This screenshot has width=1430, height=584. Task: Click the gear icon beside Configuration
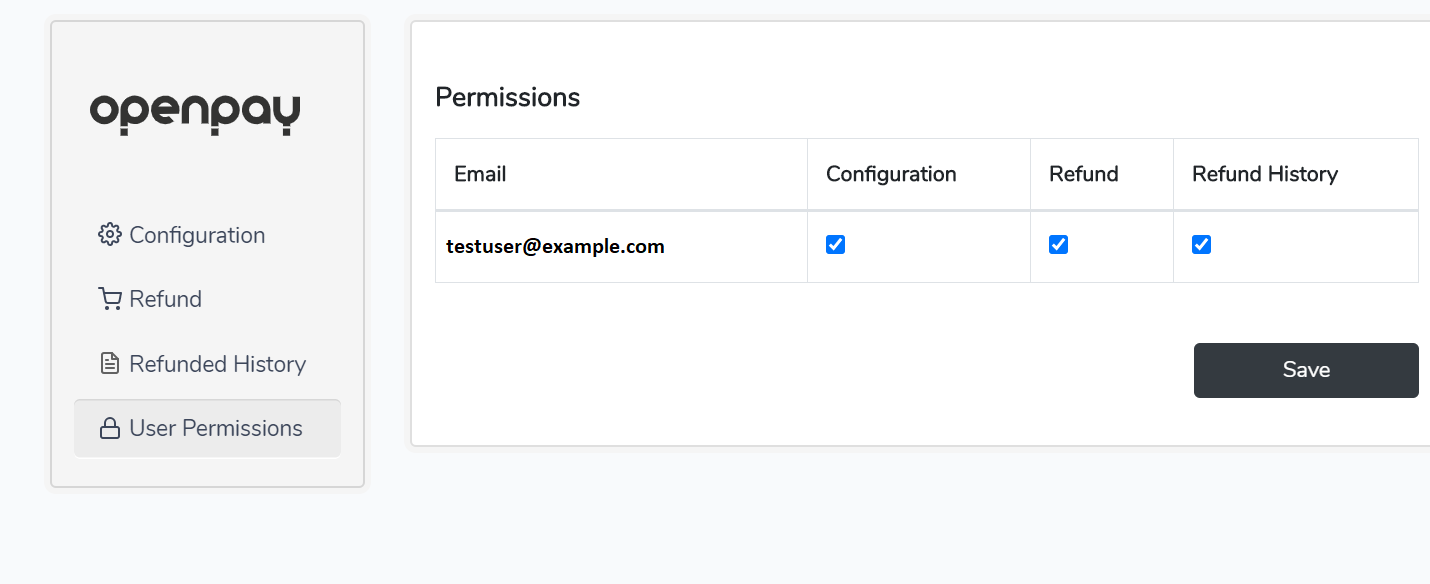(109, 235)
